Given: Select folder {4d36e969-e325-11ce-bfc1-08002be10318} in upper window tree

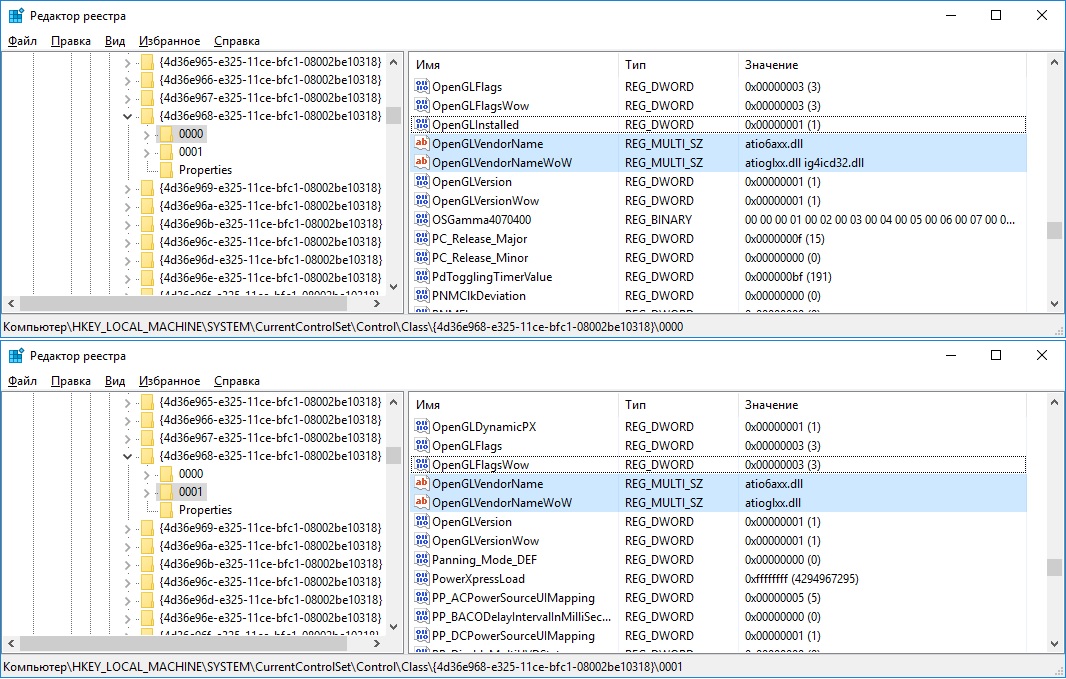Looking at the screenshot, I should pos(269,188).
